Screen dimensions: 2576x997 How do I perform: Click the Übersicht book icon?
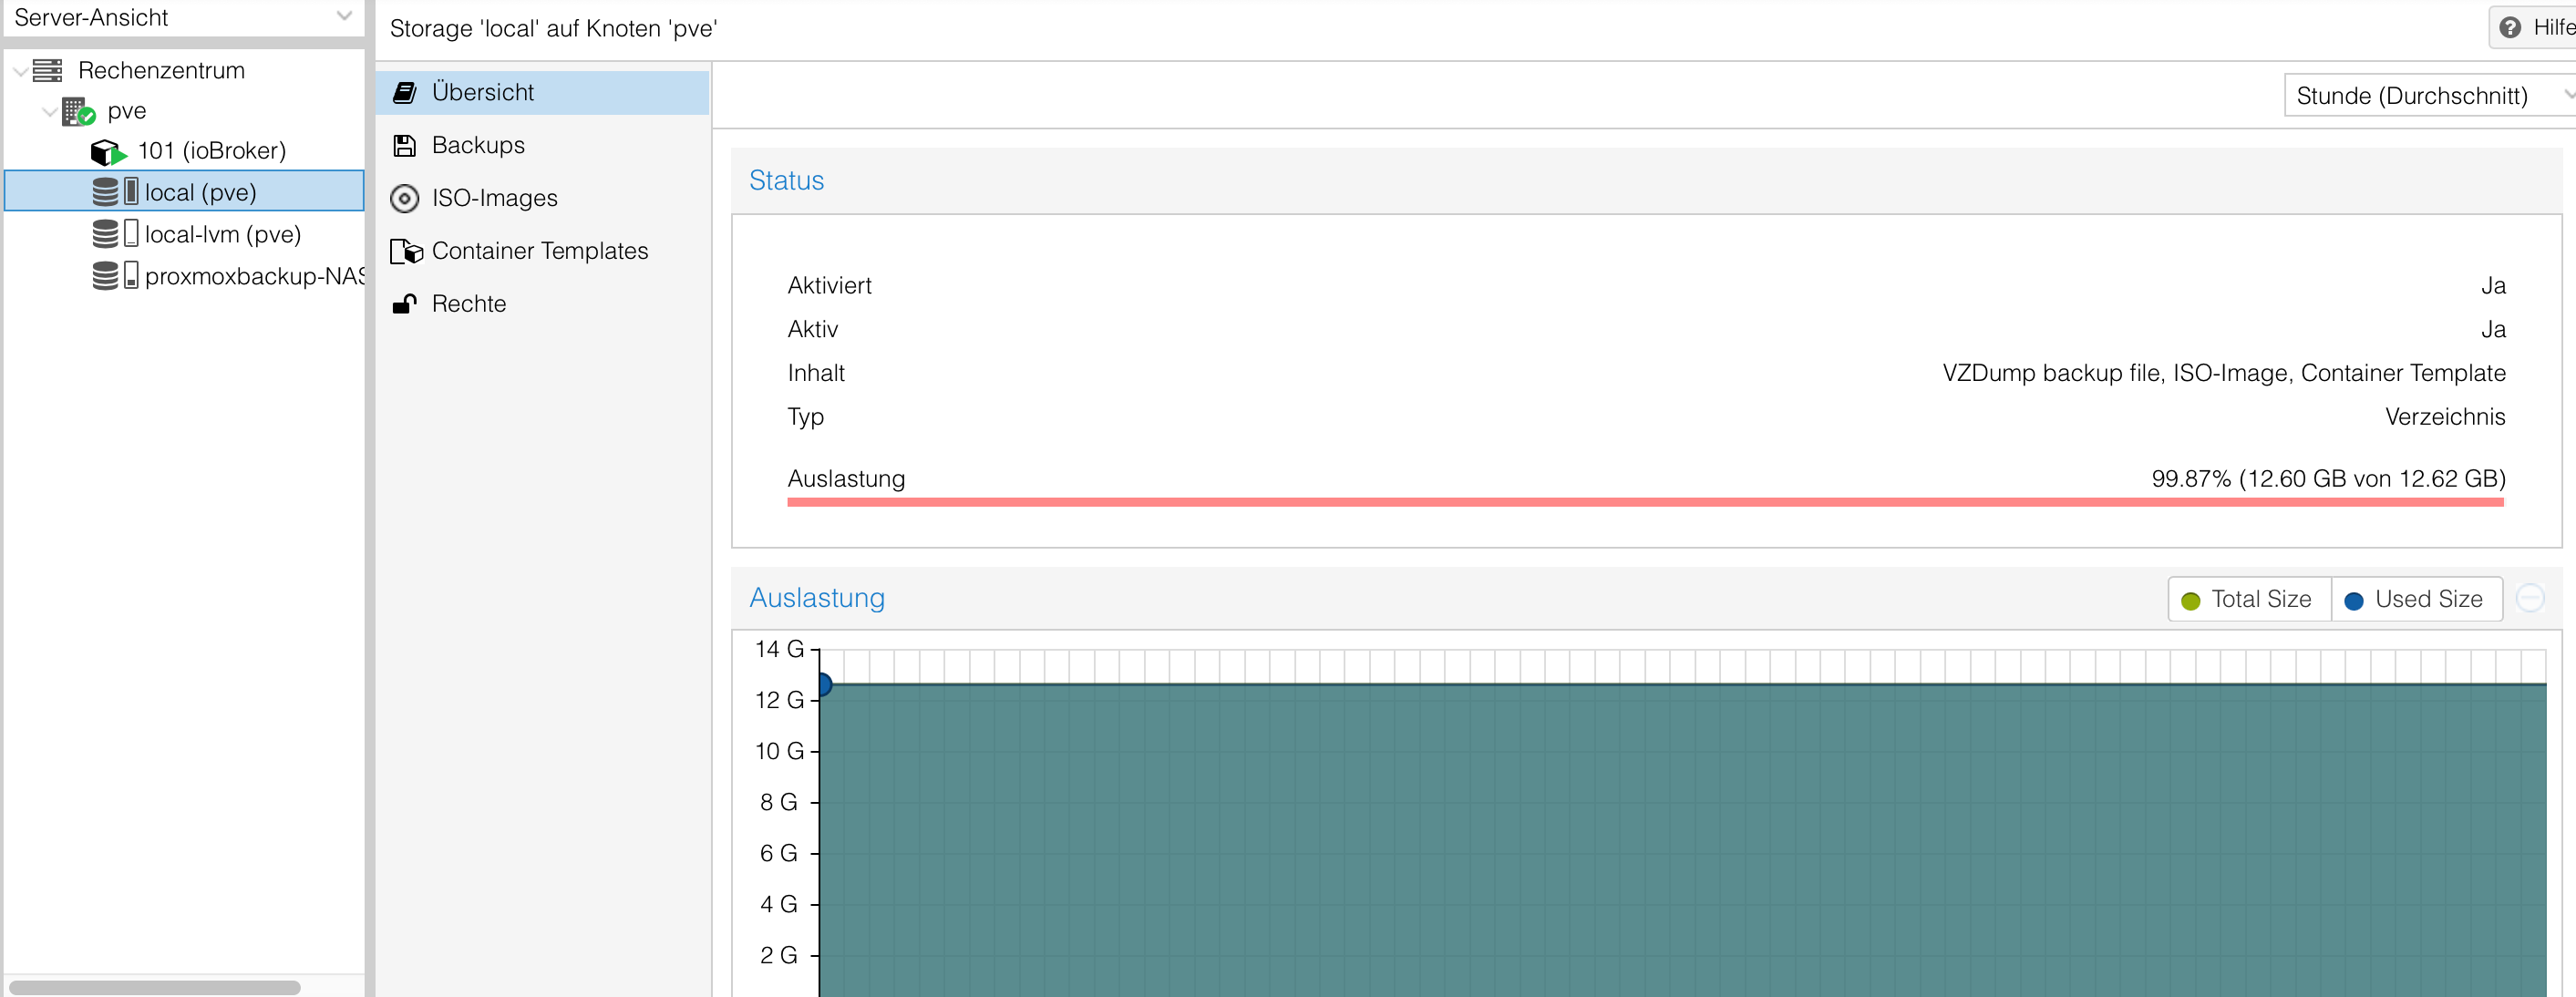[404, 93]
